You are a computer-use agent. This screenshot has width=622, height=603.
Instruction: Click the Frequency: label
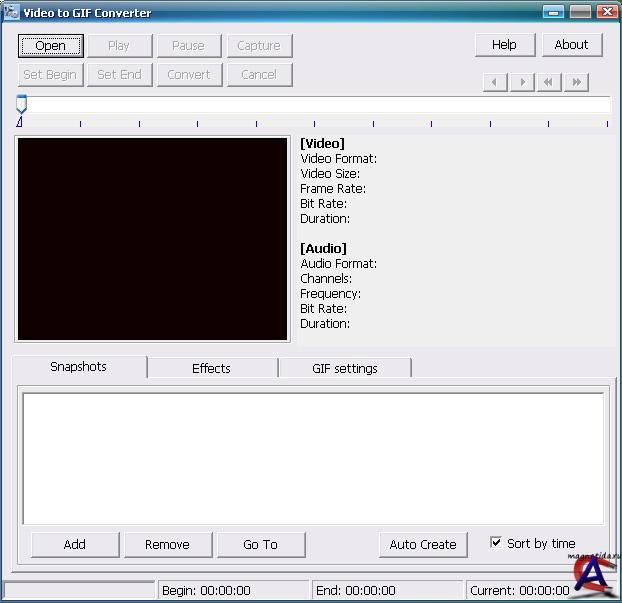tap(330, 294)
